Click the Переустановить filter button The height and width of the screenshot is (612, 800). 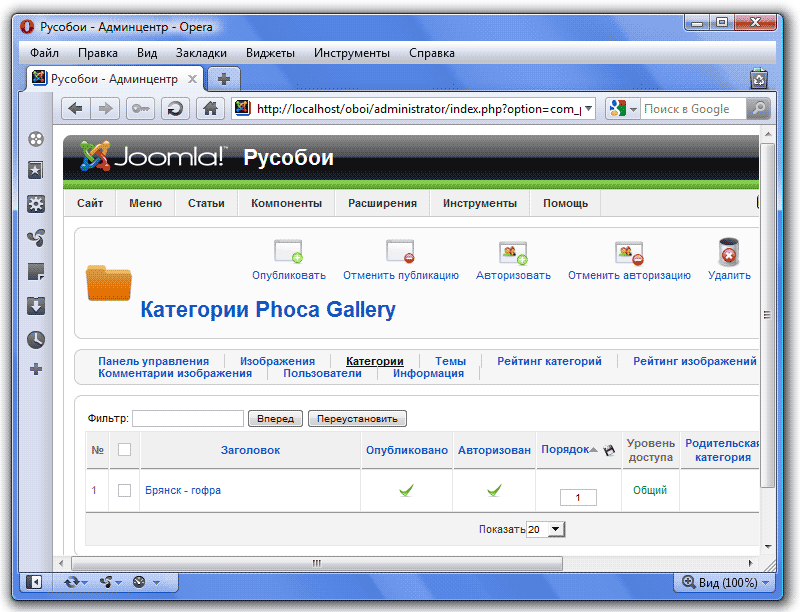(x=357, y=419)
